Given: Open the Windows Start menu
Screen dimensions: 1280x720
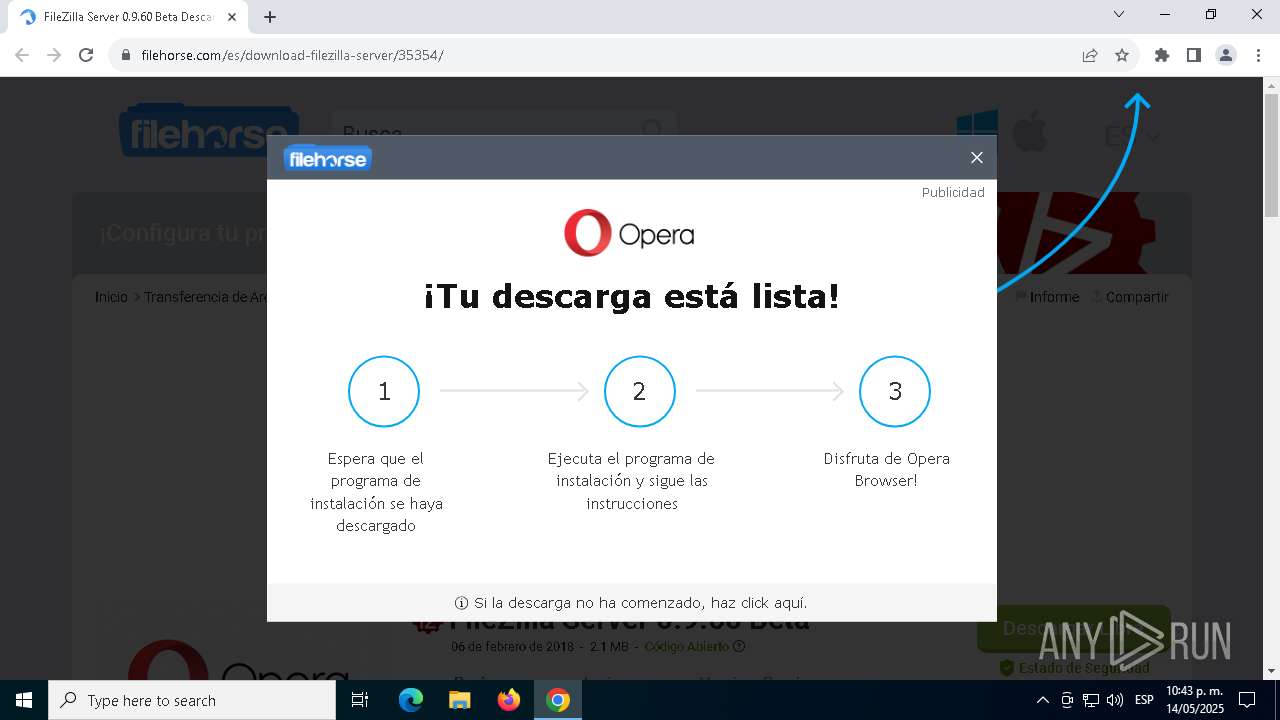Looking at the screenshot, I should pyautogui.click(x=24, y=700).
